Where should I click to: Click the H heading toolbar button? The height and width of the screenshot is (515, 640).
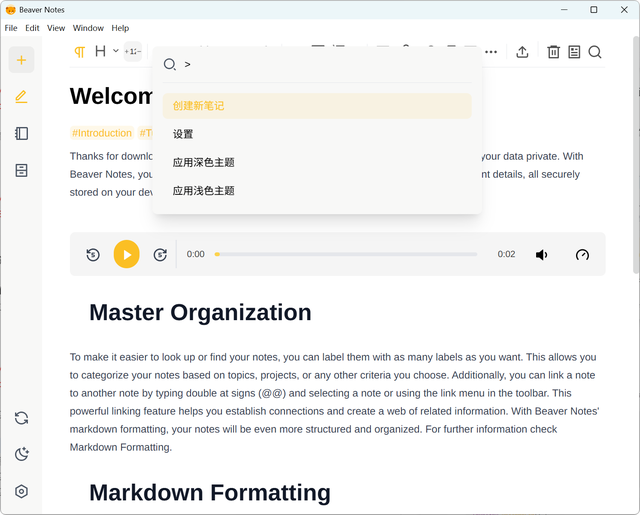100,51
